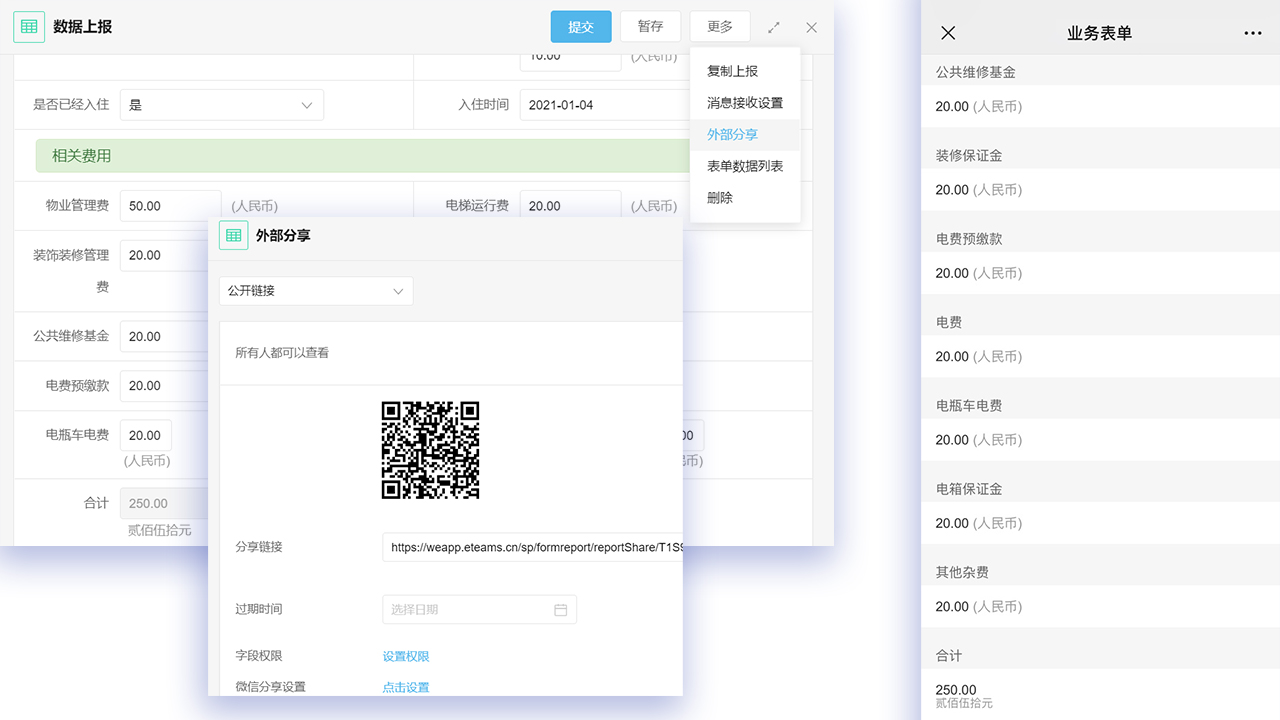Click the 外部分享 dialog title
Screen dimensions: 1280x720
click(x=283, y=236)
